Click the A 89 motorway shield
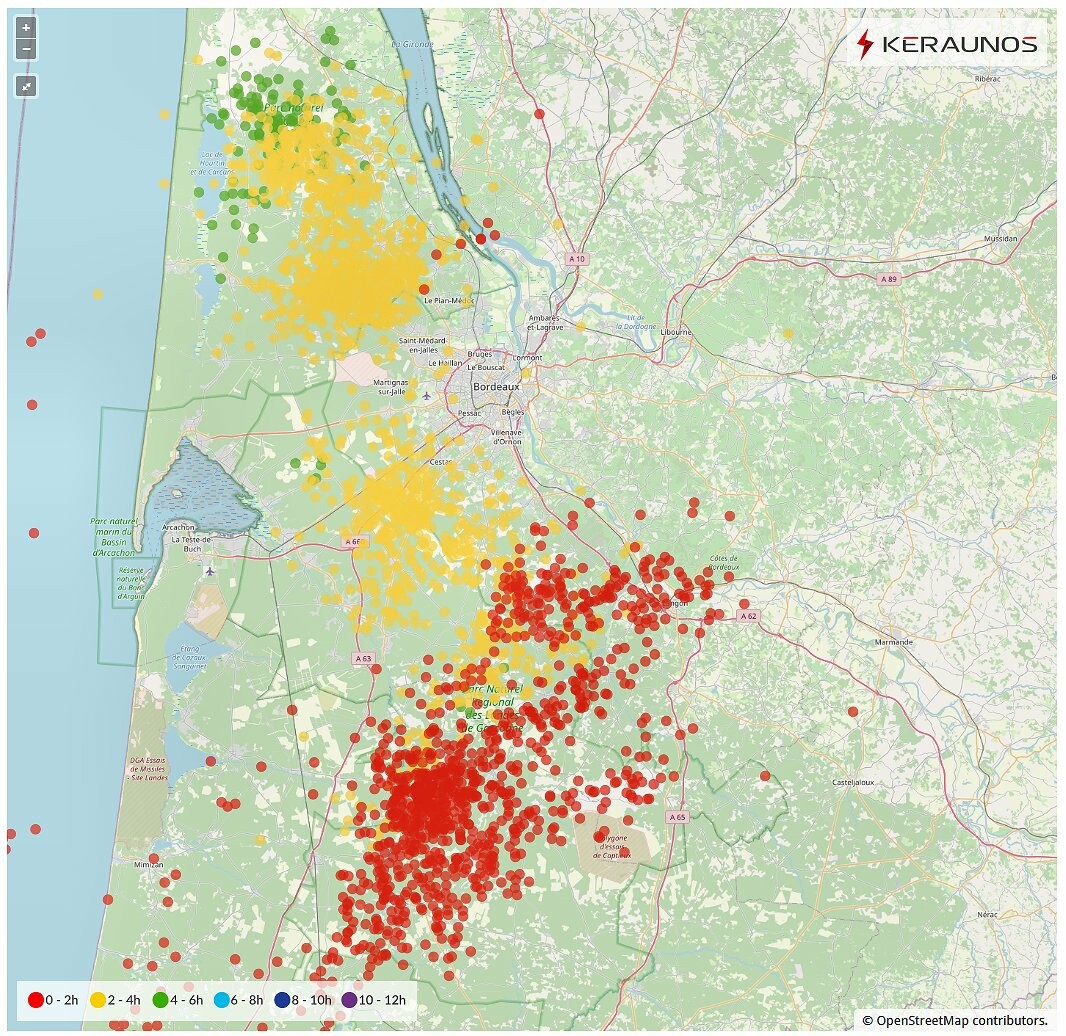The width and height of the screenshot is (1066, 1036). click(888, 279)
